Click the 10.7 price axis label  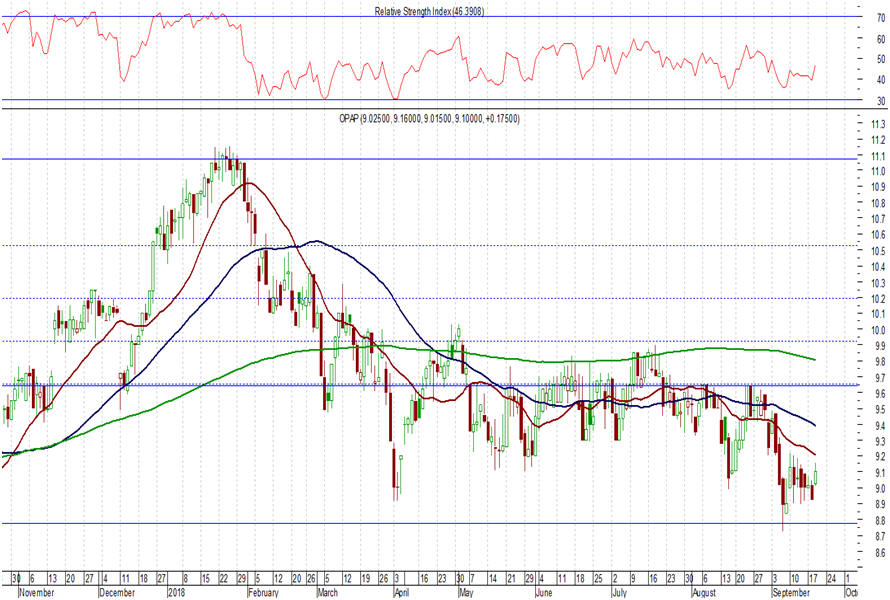click(878, 219)
